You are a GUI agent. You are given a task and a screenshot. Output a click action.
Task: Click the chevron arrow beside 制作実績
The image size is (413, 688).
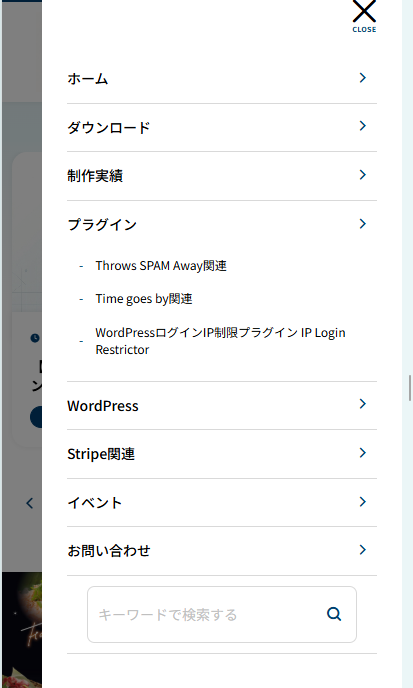(363, 175)
